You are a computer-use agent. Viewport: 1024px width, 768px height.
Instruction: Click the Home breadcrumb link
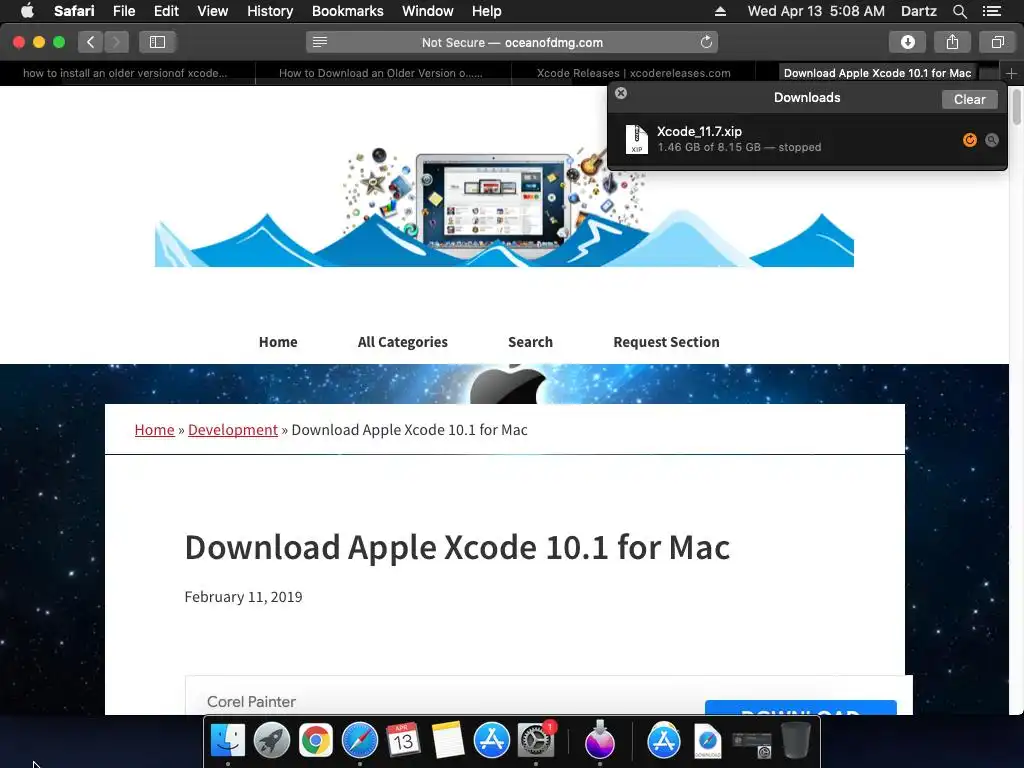tap(154, 430)
